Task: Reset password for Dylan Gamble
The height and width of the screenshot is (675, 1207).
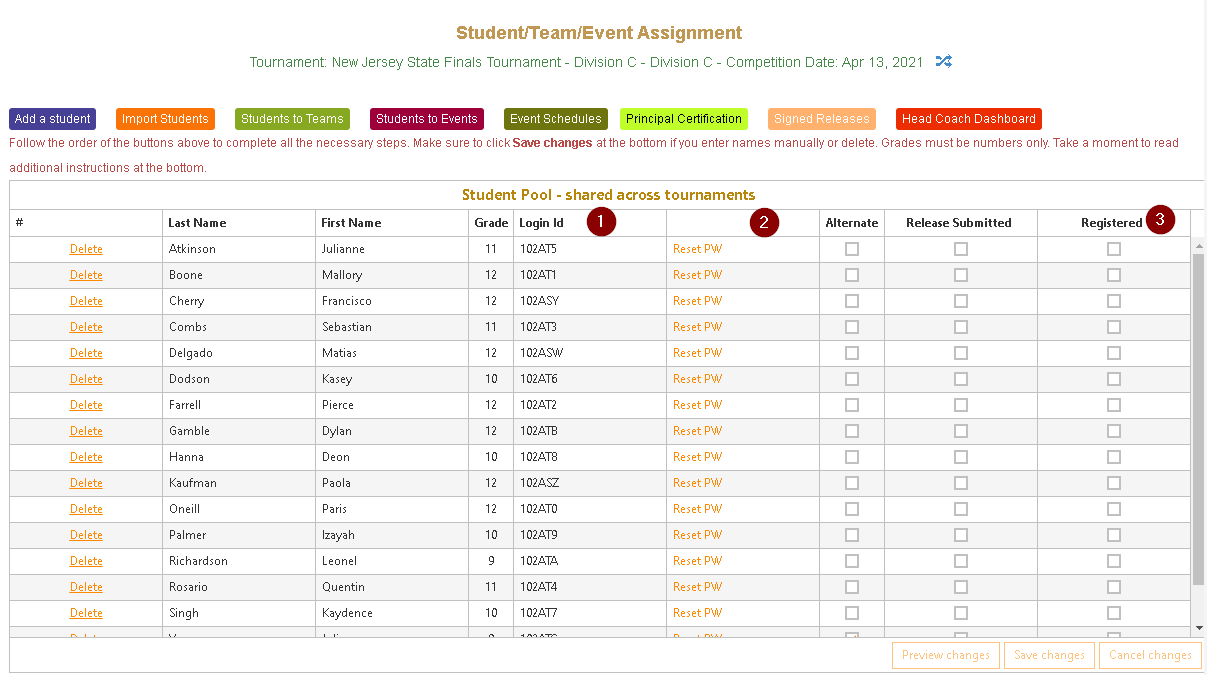Action: click(x=697, y=431)
